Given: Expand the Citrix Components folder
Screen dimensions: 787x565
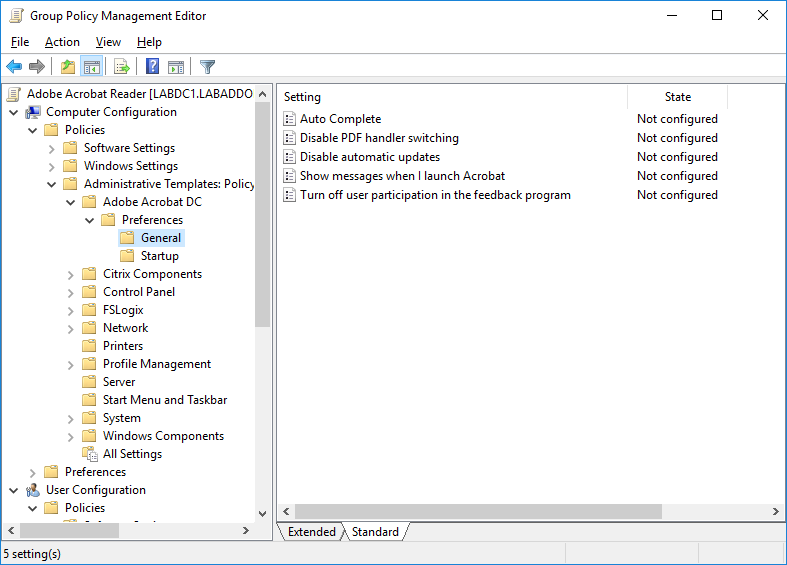Looking at the screenshot, I should (x=71, y=274).
